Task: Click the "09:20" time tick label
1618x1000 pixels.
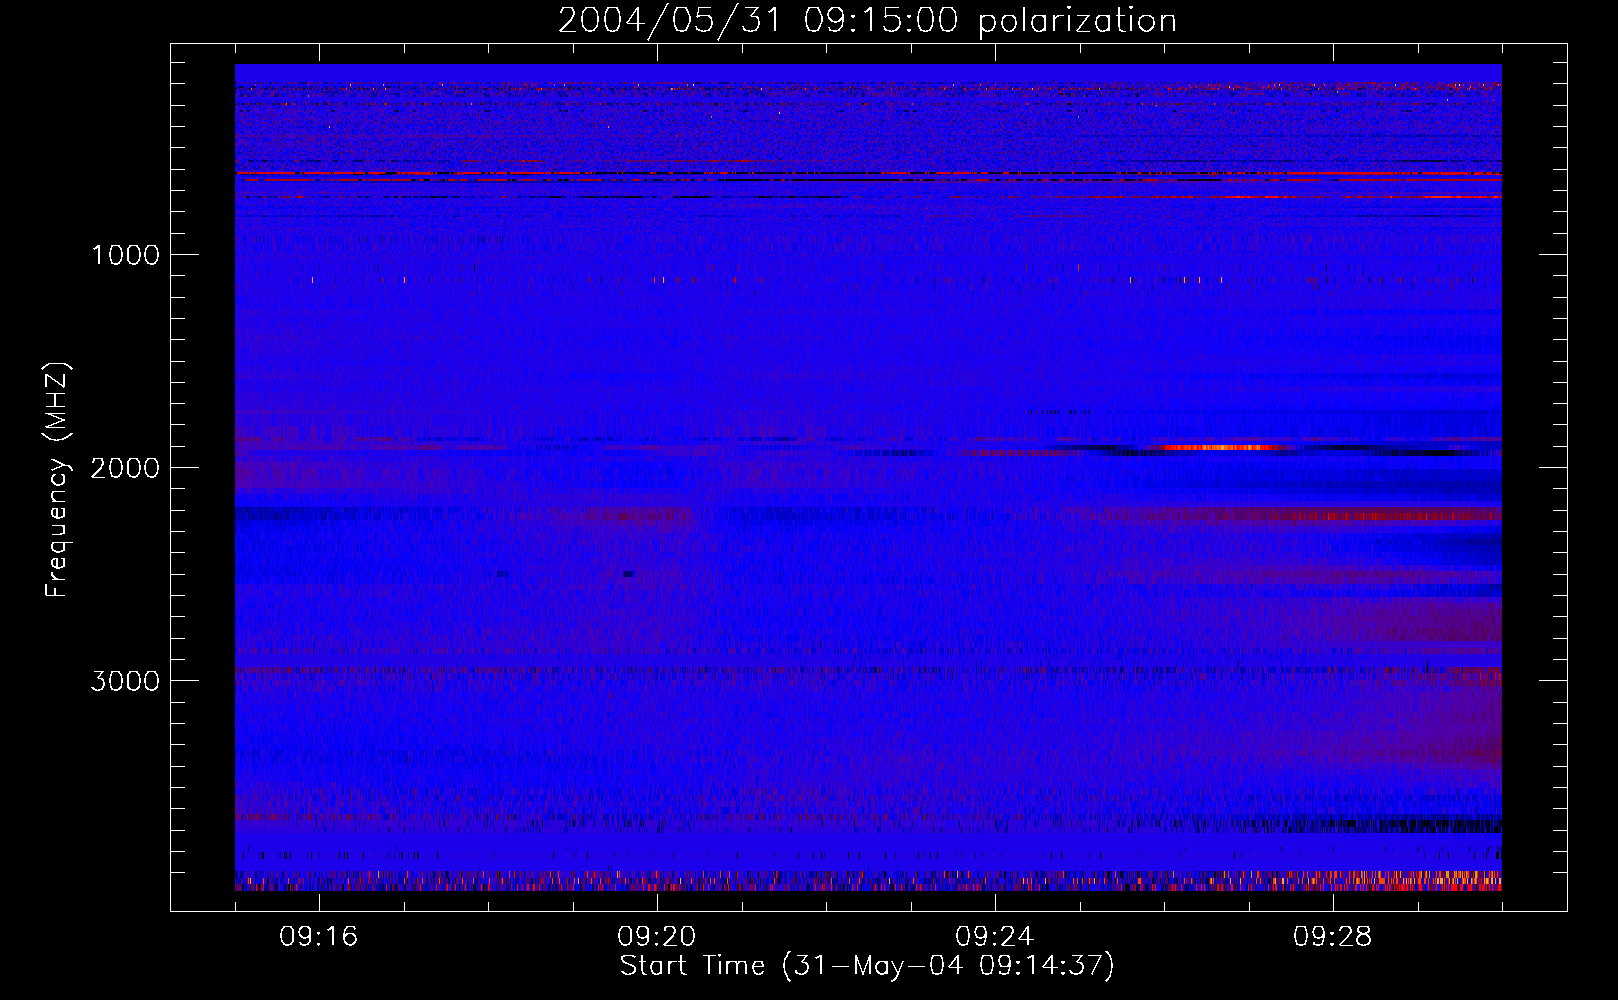Action: (x=657, y=937)
